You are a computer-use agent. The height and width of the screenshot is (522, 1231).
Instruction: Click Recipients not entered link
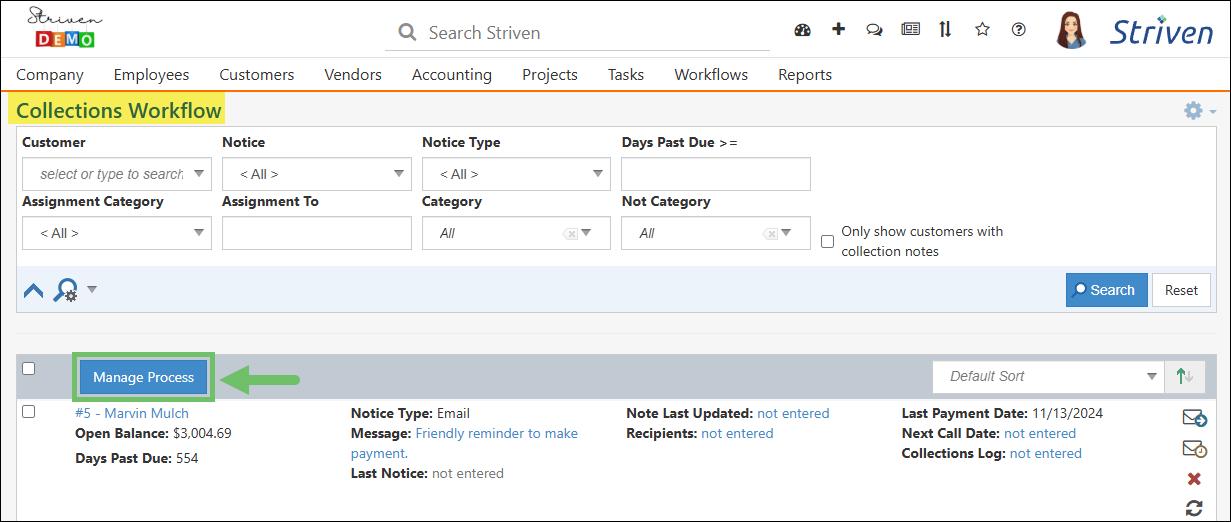(737, 433)
